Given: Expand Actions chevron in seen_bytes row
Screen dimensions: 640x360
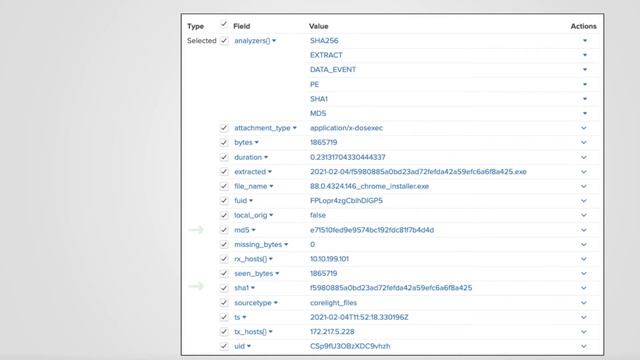Looking at the screenshot, I should (584, 273).
